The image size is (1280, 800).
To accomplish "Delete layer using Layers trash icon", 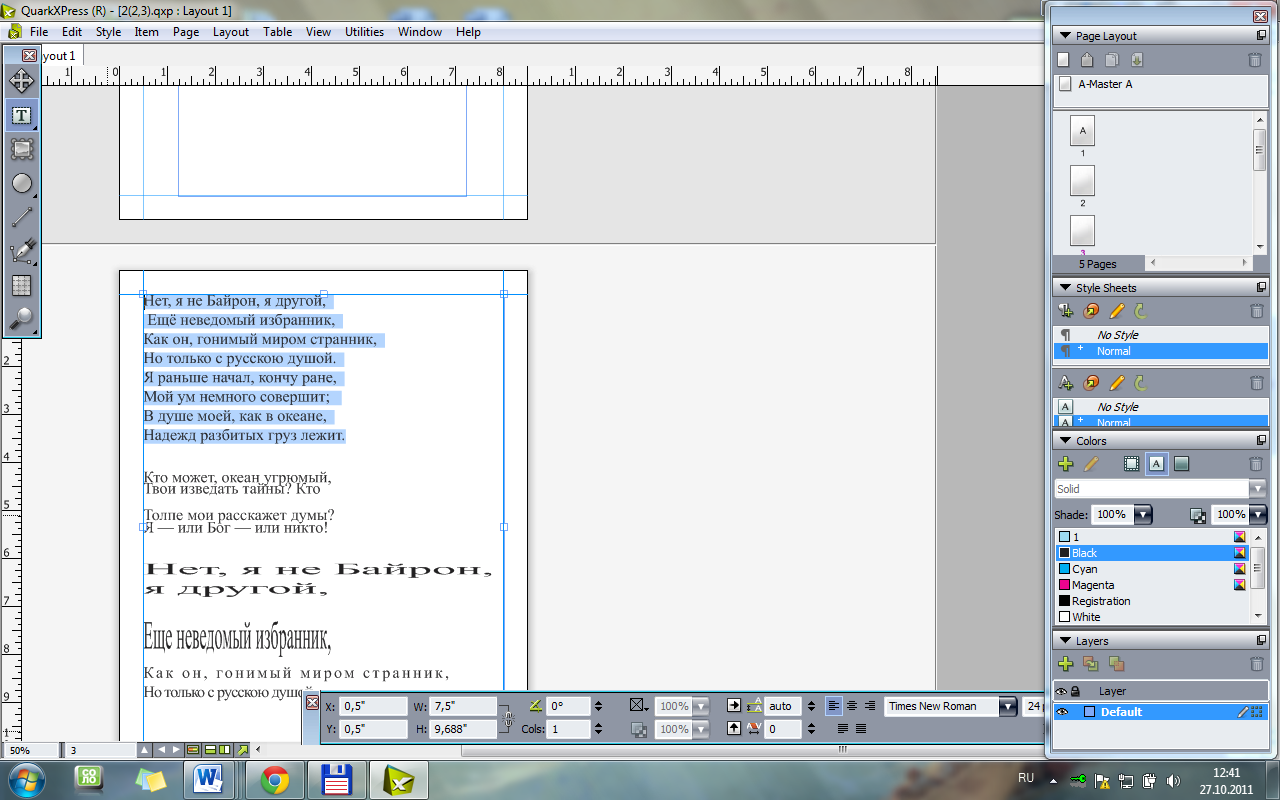I will pos(1255,664).
